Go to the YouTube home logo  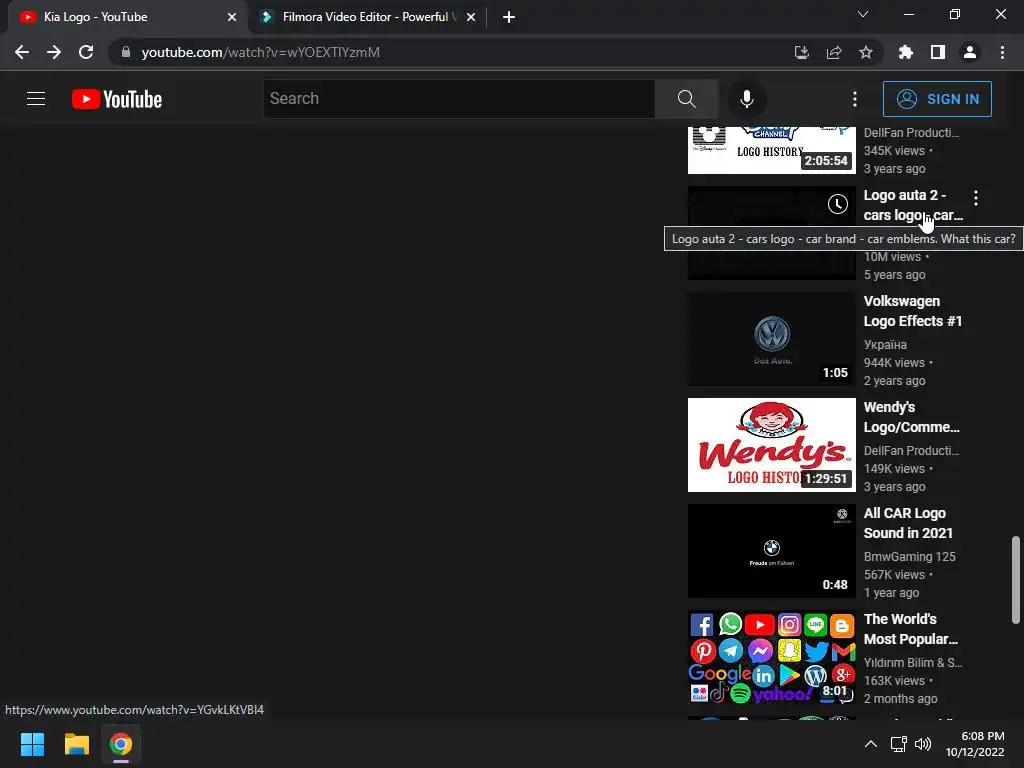[117, 99]
